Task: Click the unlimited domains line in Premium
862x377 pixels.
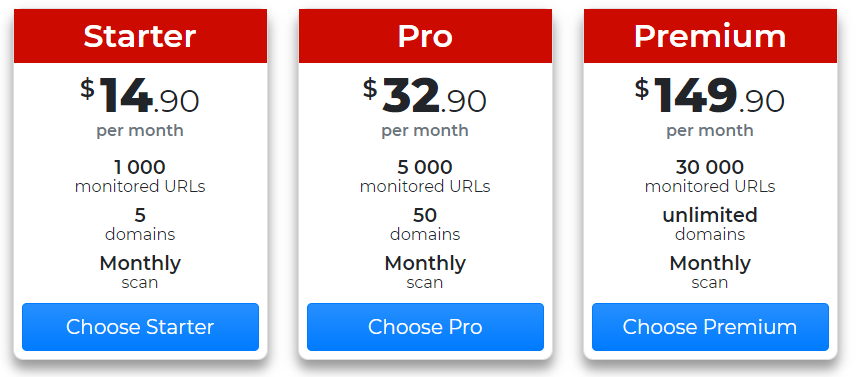Action: tap(710, 224)
